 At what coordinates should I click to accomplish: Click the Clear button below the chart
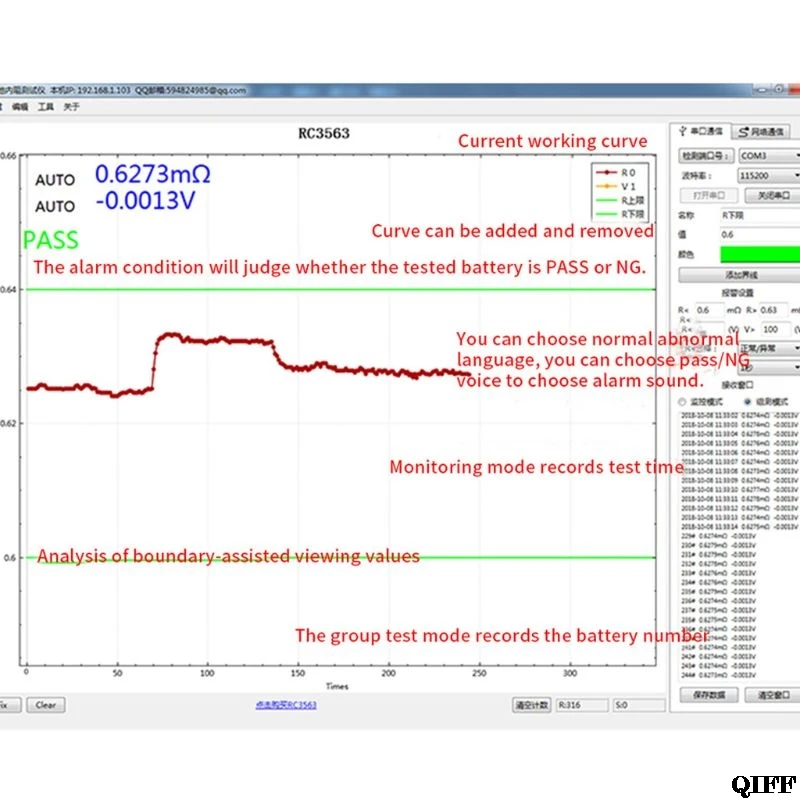[46, 705]
